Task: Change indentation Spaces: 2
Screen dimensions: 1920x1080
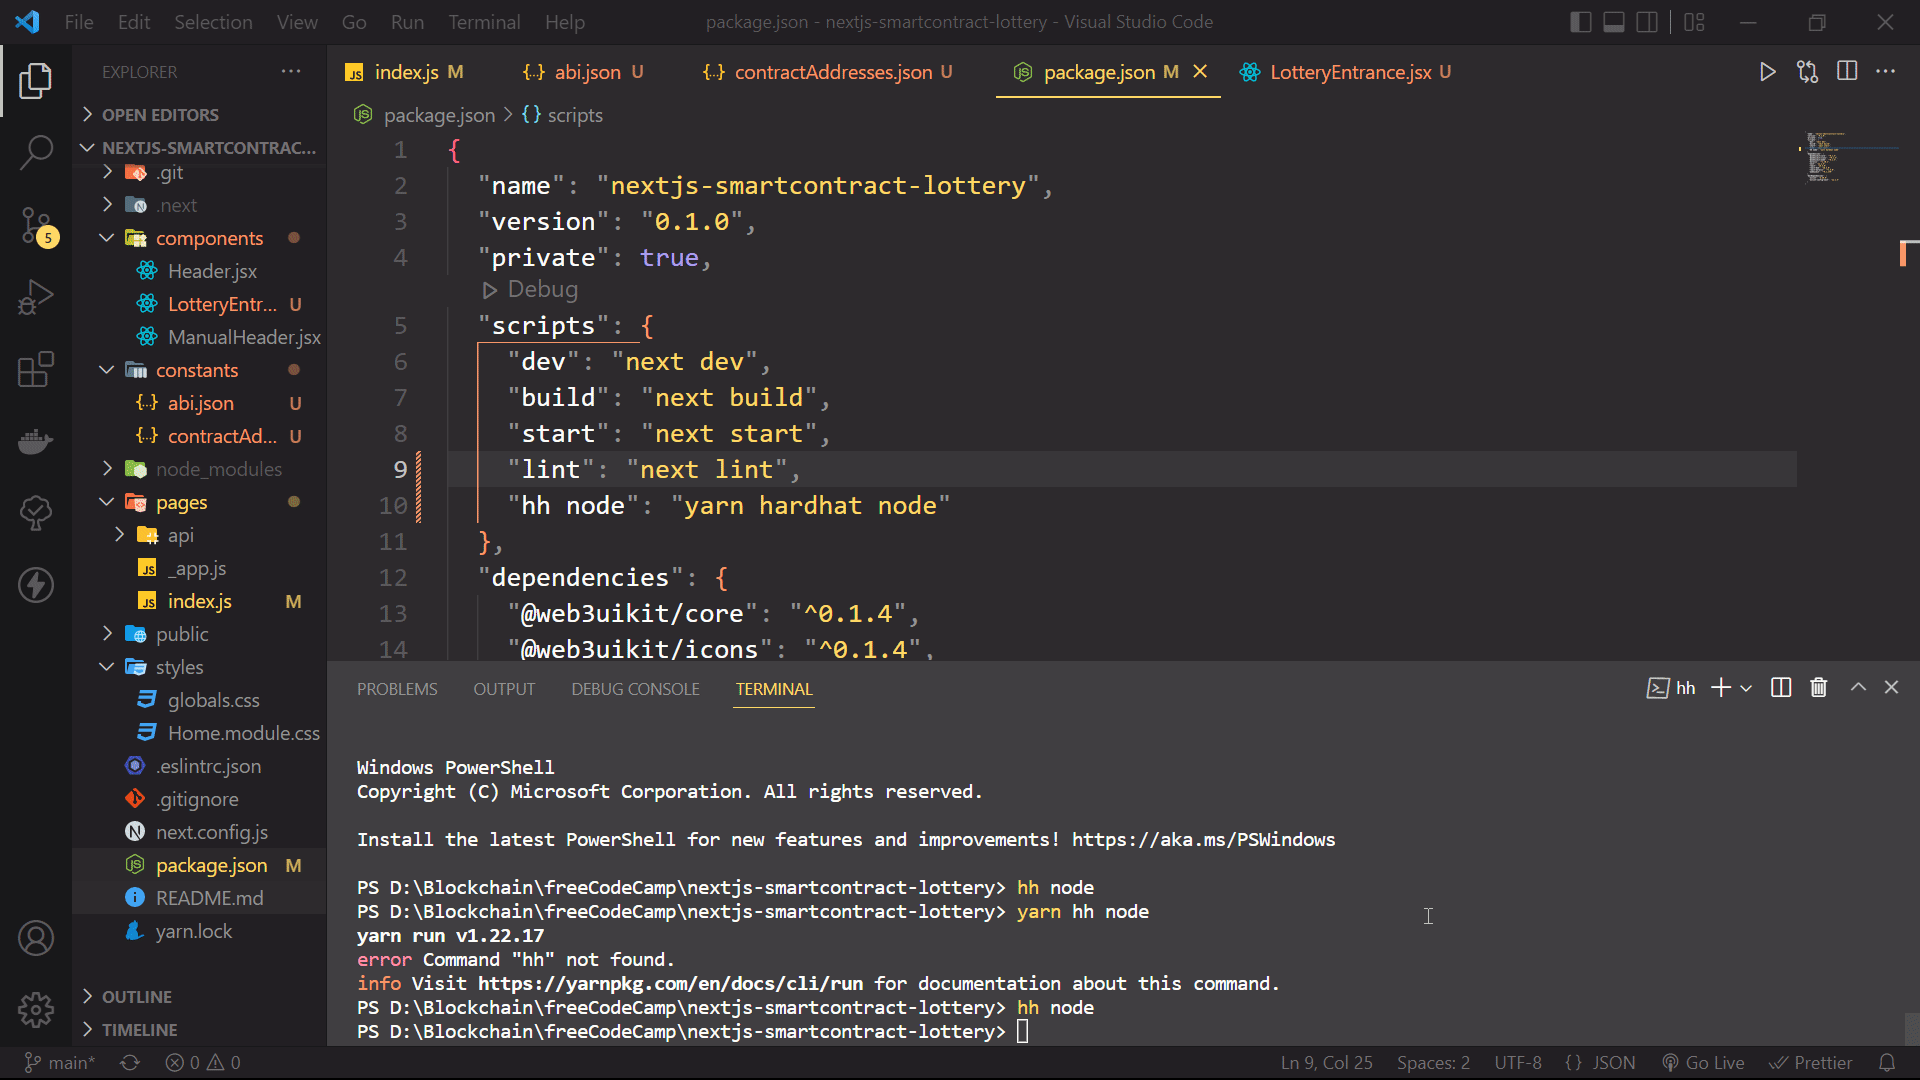Action: point(1433,1063)
